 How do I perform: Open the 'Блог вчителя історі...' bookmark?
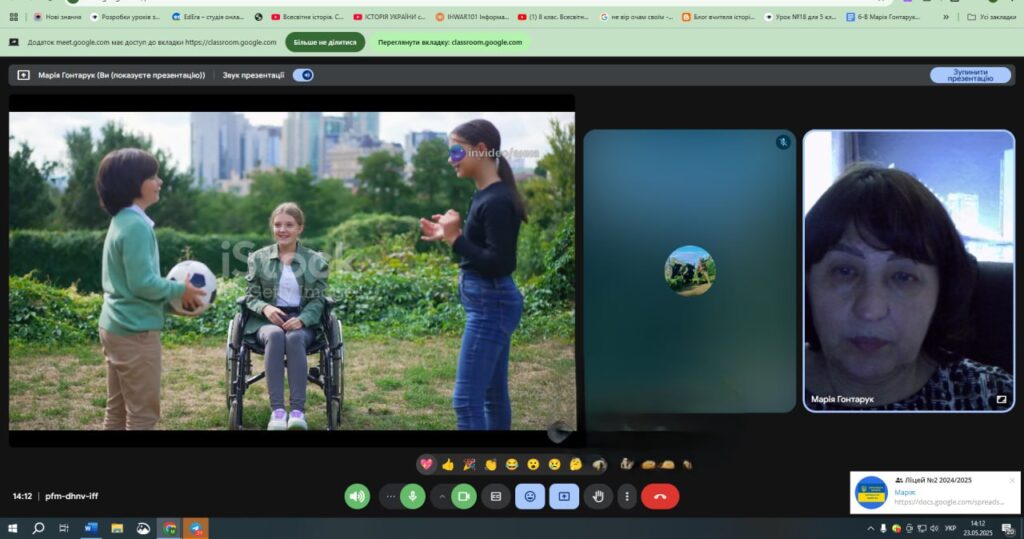pyautogui.click(x=718, y=17)
